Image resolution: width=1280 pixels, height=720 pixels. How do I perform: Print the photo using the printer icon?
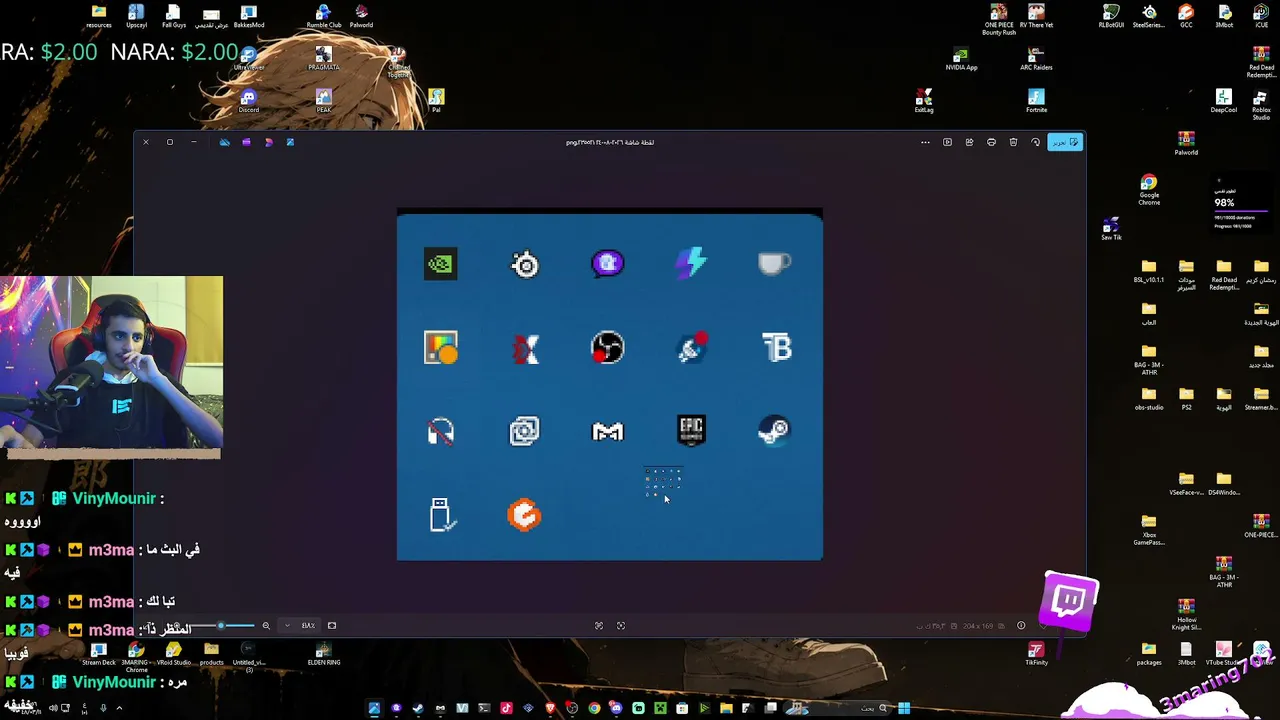(x=991, y=142)
